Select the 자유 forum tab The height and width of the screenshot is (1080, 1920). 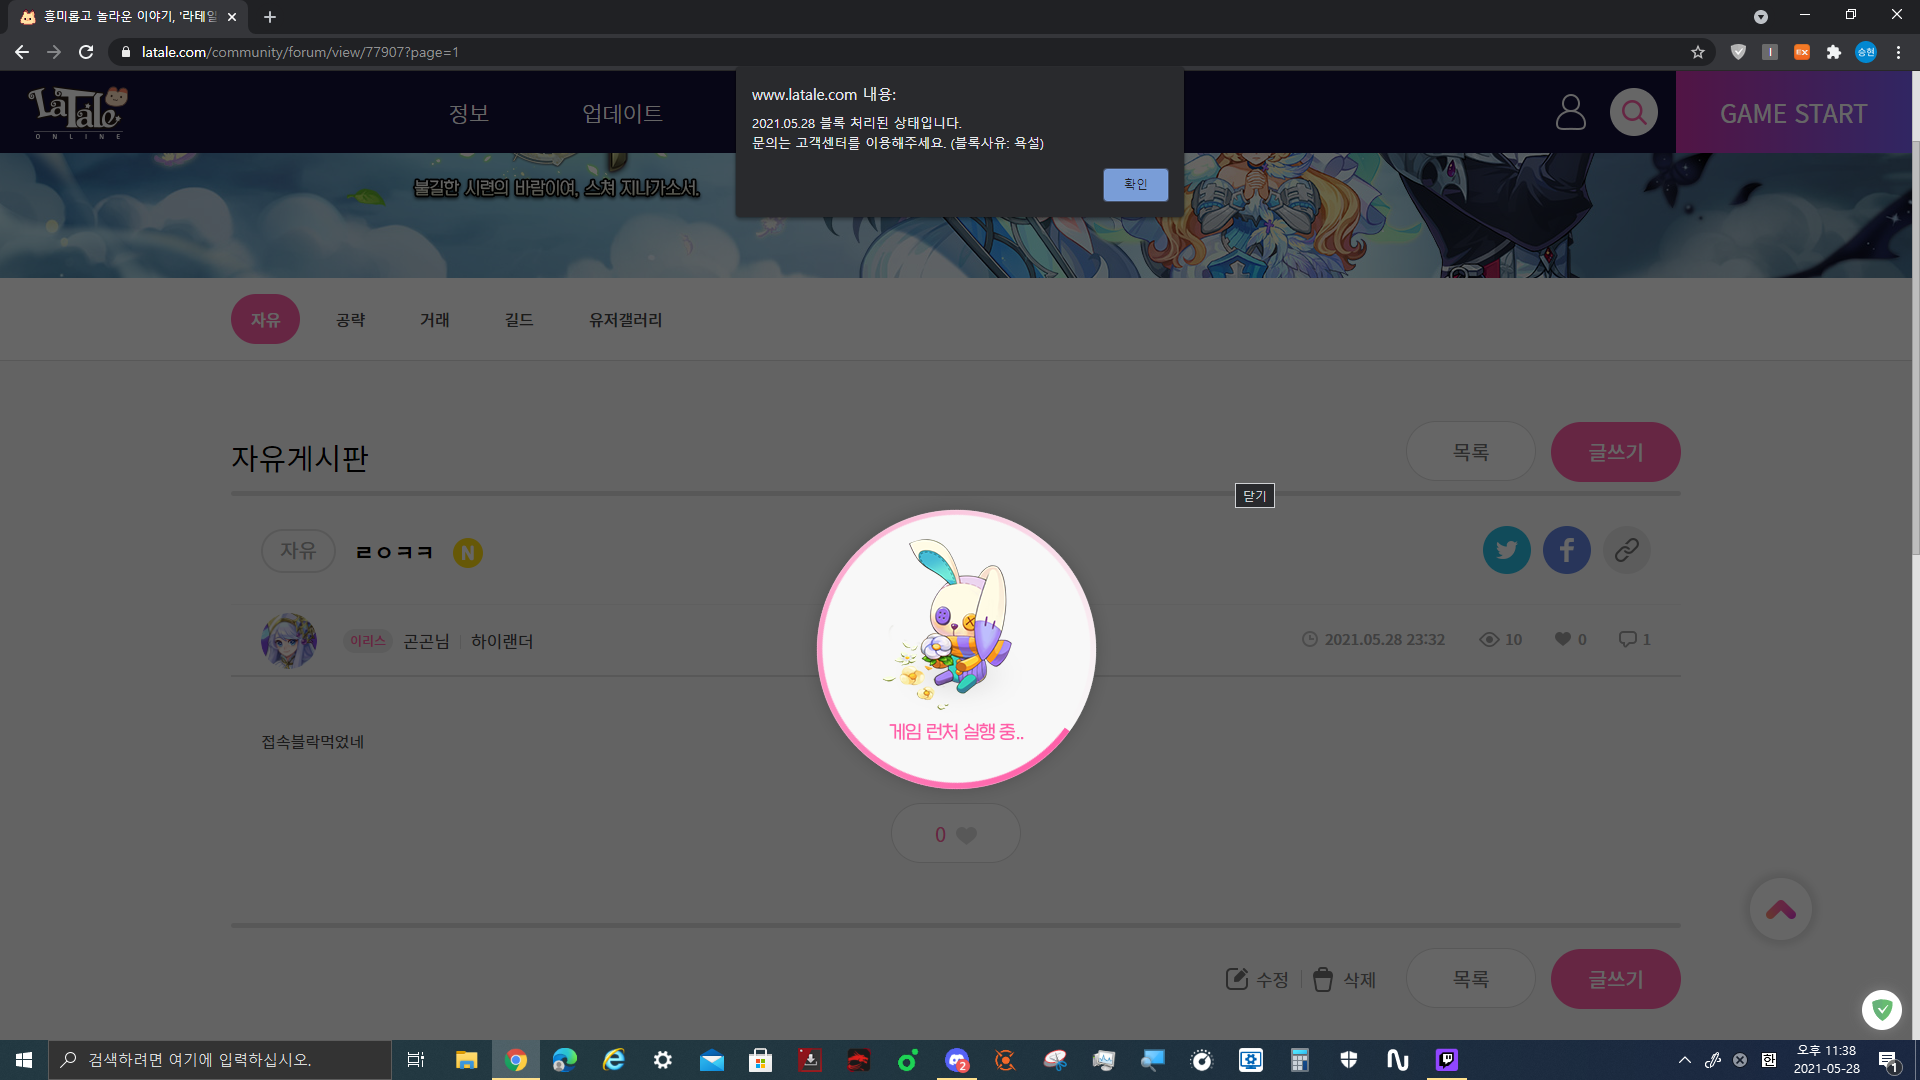pos(265,319)
